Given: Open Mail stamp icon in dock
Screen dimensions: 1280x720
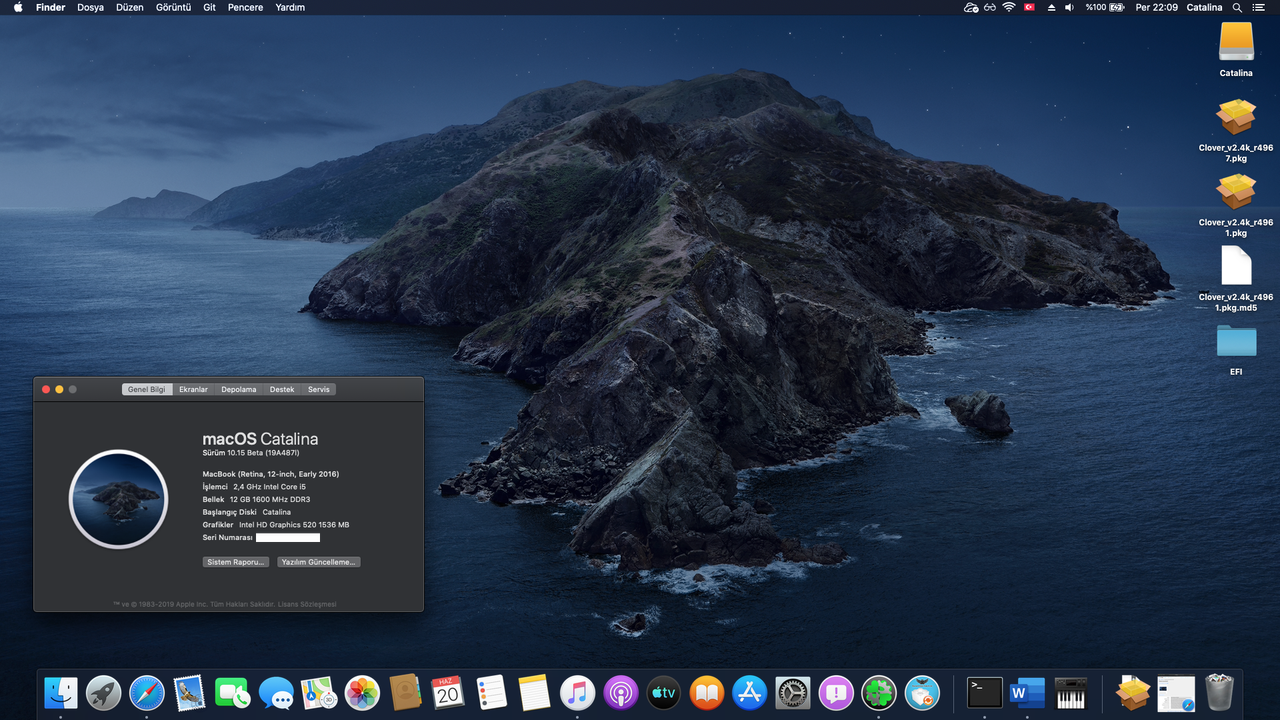Looking at the screenshot, I should pos(190,692).
